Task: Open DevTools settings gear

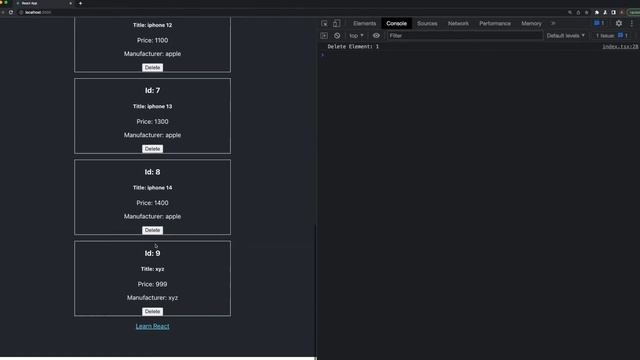Action: coord(619,24)
